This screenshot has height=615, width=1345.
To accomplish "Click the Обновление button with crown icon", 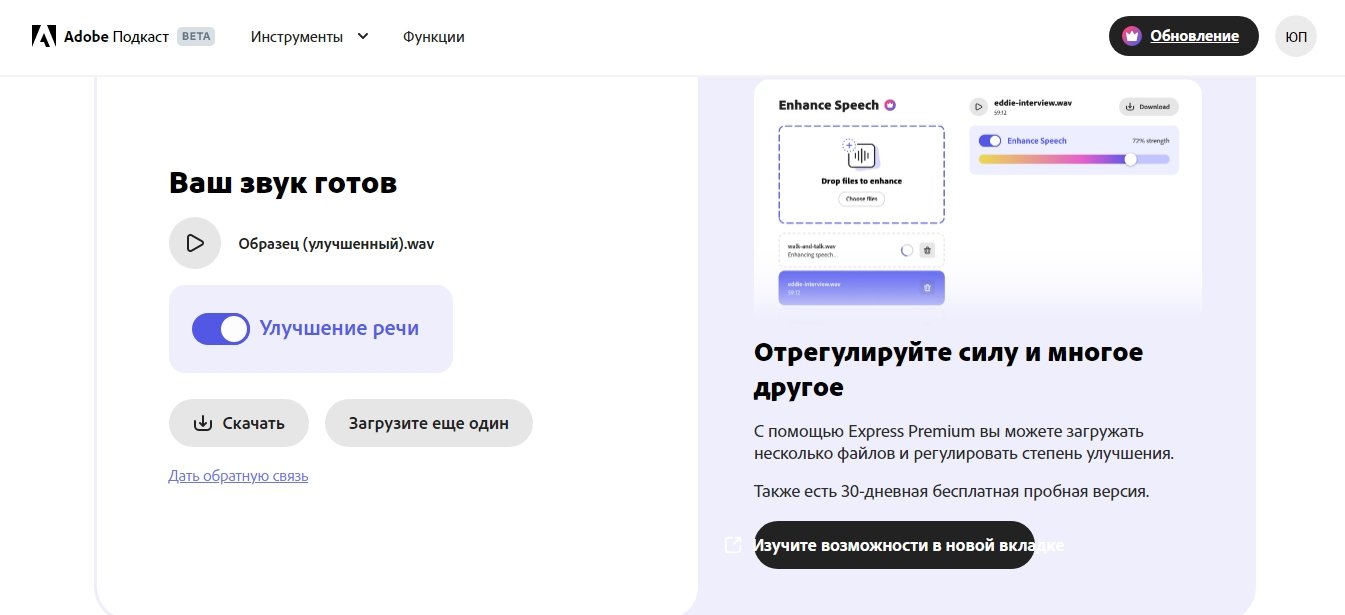I will pyautogui.click(x=1183, y=36).
